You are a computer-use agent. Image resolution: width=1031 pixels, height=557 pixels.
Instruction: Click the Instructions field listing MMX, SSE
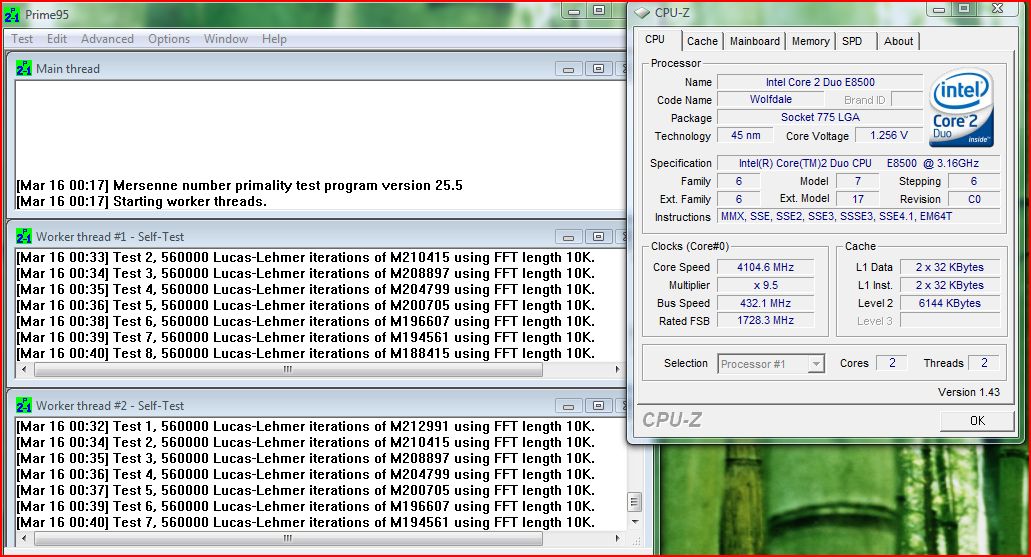pyautogui.click(x=859, y=216)
